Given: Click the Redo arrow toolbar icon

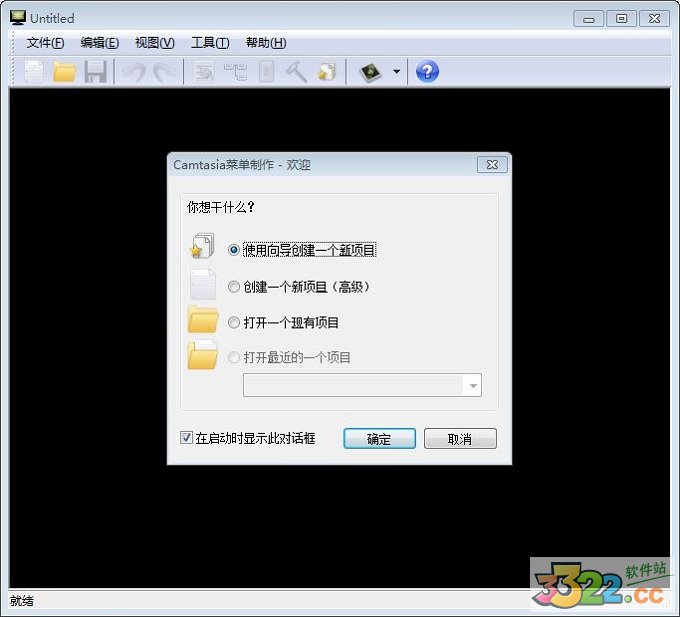Looking at the screenshot, I should coord(164,72).
